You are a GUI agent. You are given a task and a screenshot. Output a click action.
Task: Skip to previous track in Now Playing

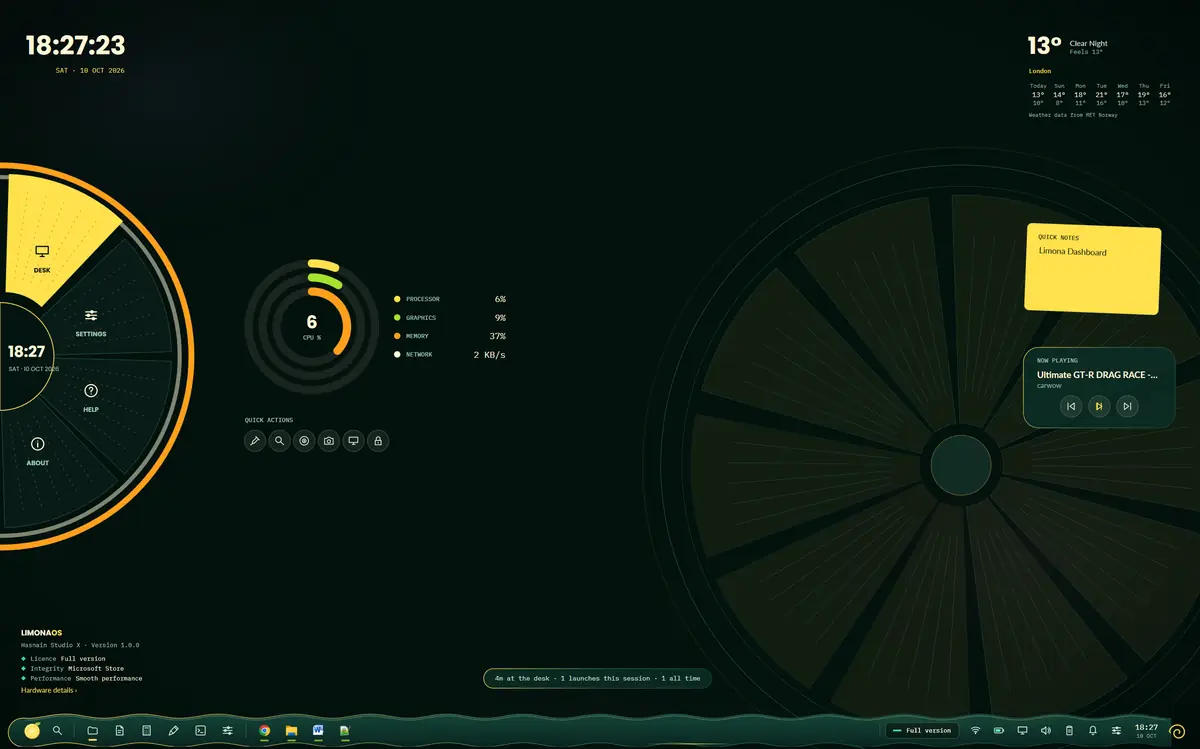point(1071,406)
